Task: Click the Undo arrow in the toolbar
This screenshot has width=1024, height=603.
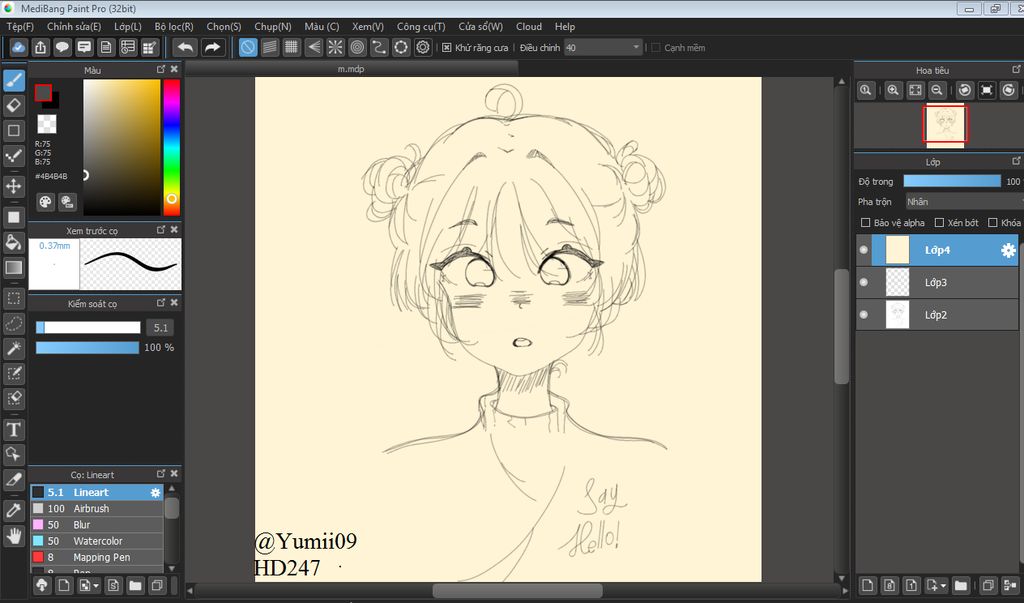Action: tap(185, 47)
